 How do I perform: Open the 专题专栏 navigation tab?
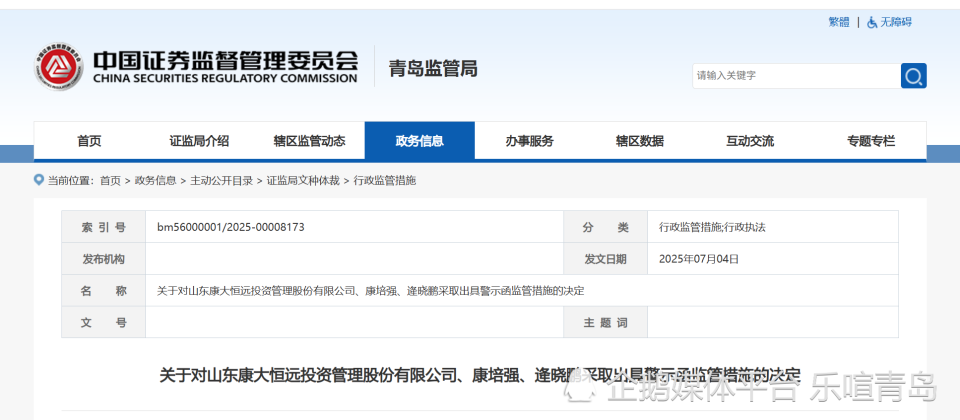[871, 141]
